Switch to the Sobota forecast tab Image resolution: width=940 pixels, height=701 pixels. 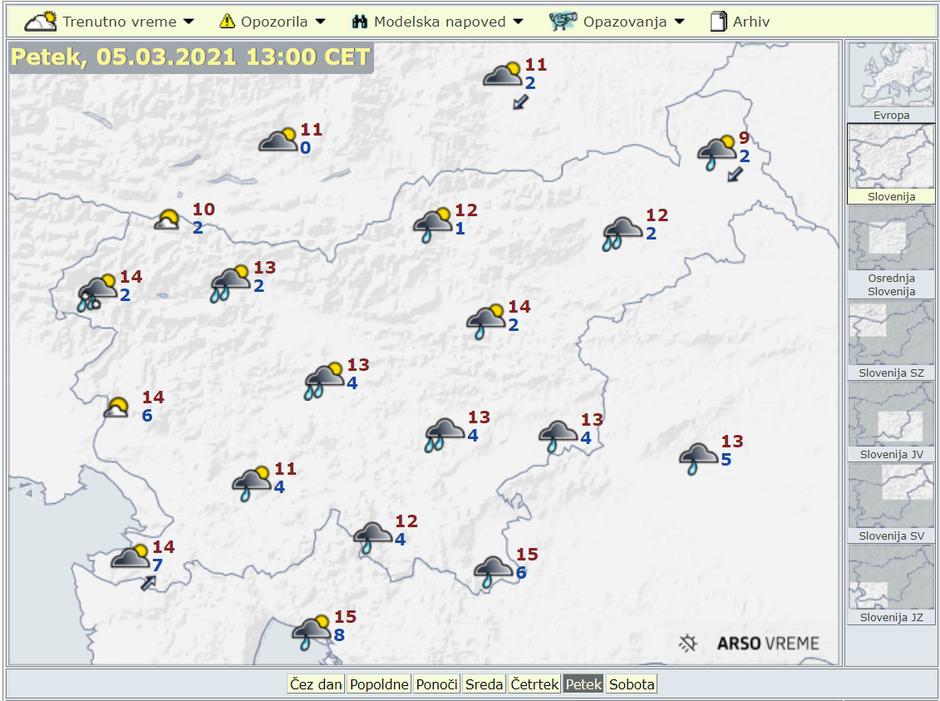(632, 684)
